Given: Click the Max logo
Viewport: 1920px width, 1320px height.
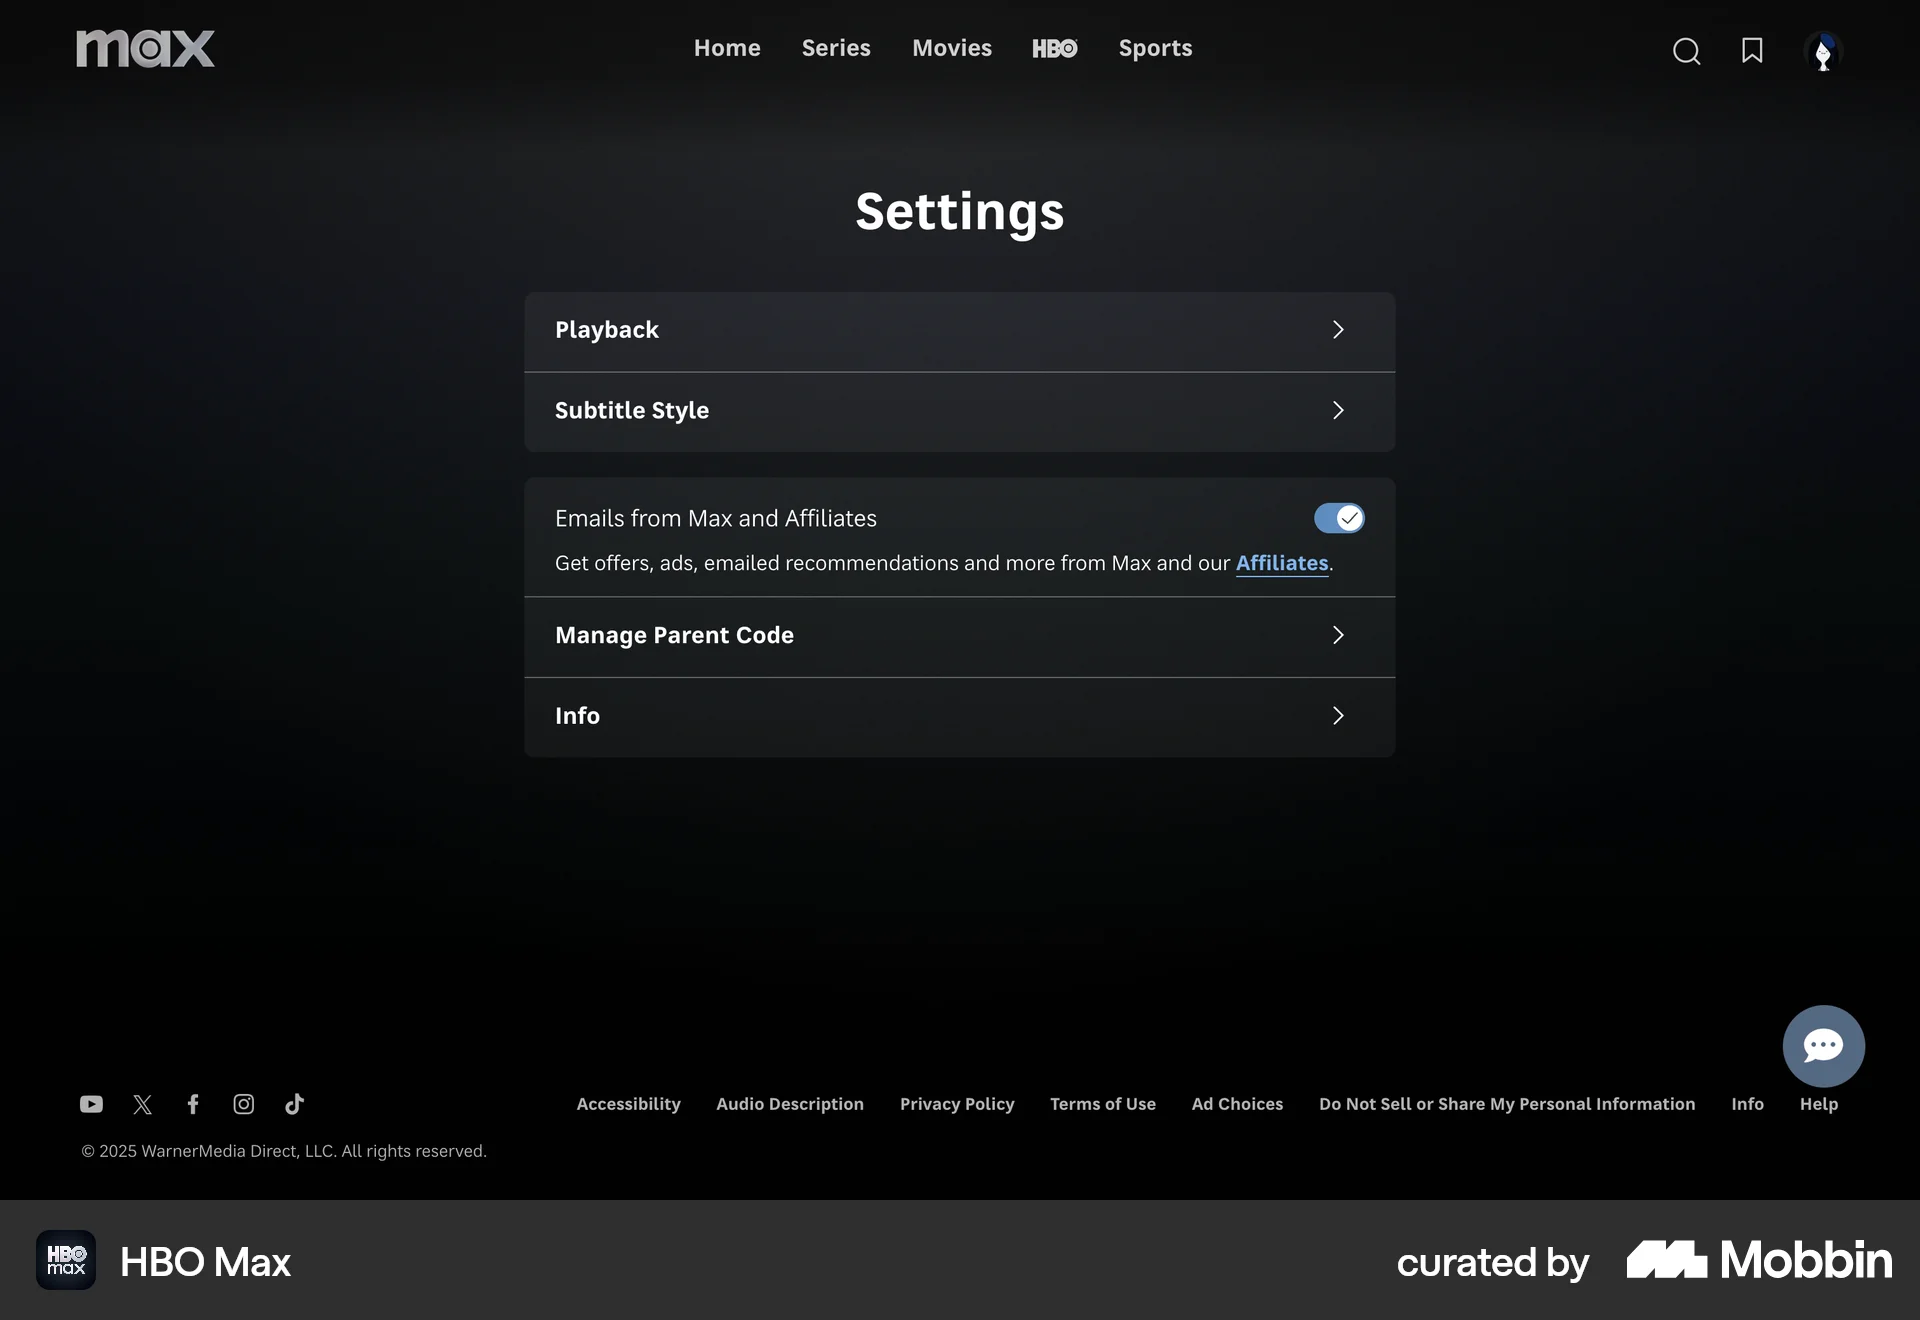Looking at the screenshot, I should [x=145, y=48].
